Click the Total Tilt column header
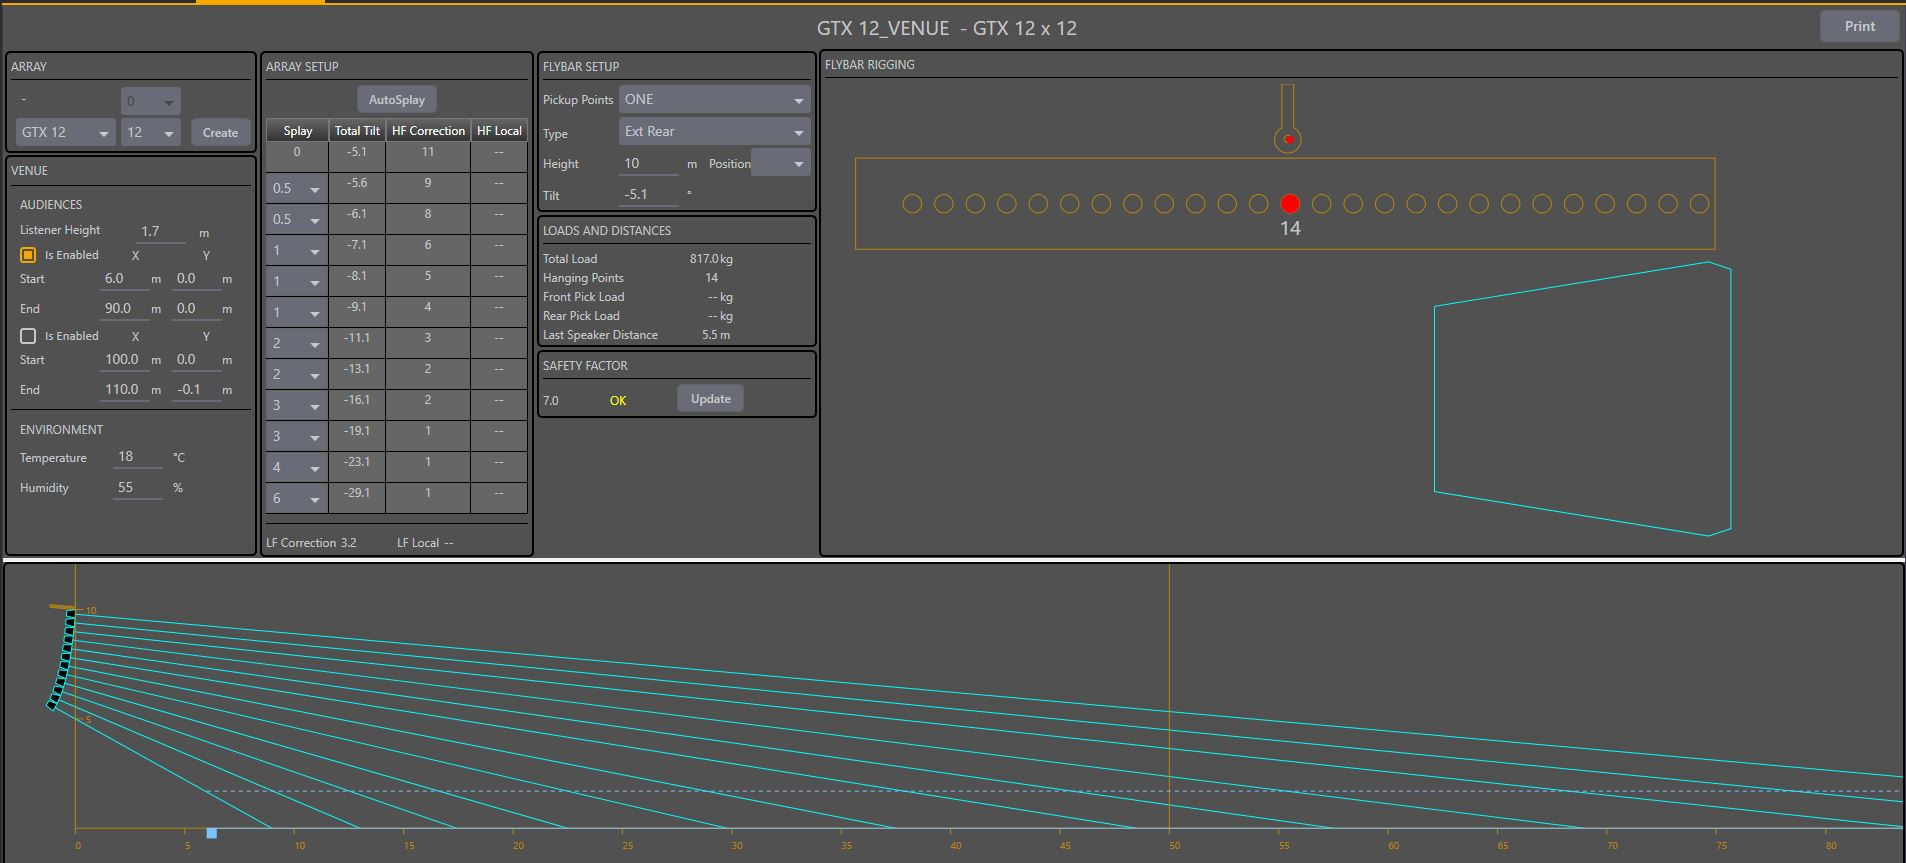The height and width of the screenshot is (863, 1906). pos(357,131)
